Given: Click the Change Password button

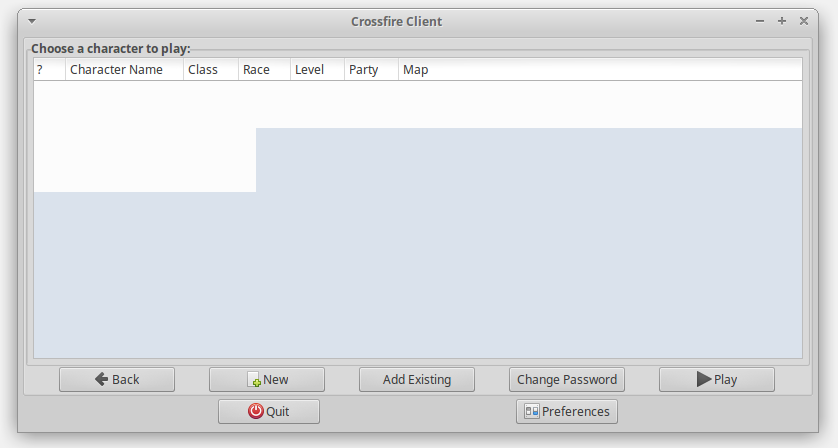Looking at the screenshot, I should (567, 380).
